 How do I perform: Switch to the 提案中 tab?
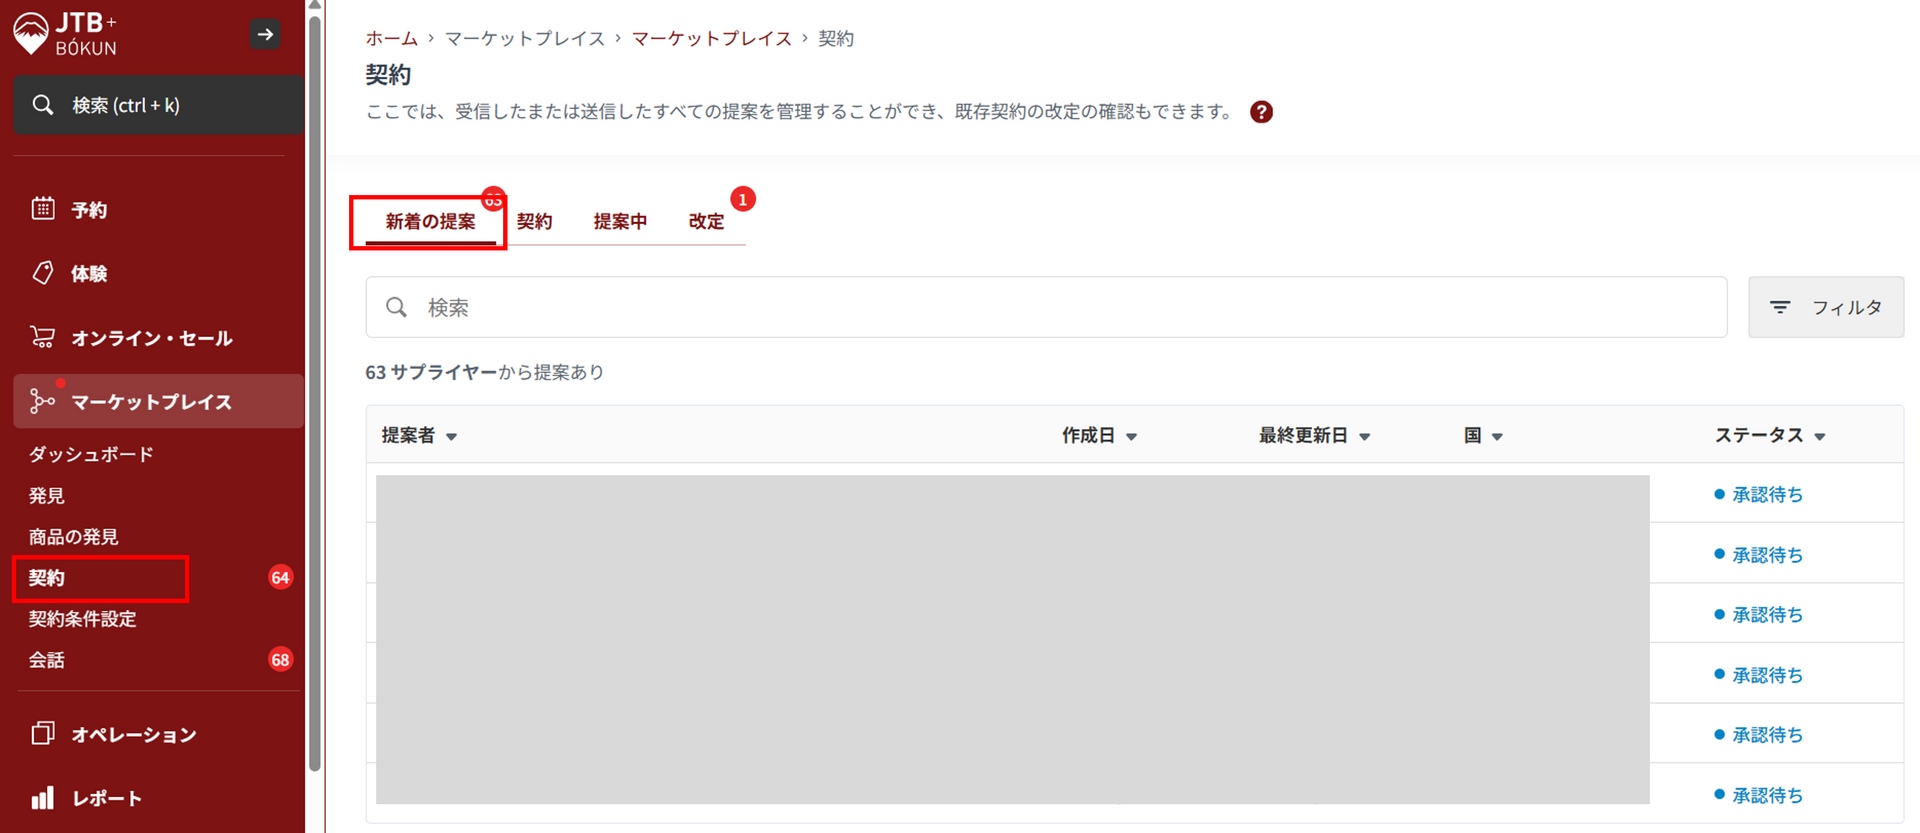coord(620,222)
